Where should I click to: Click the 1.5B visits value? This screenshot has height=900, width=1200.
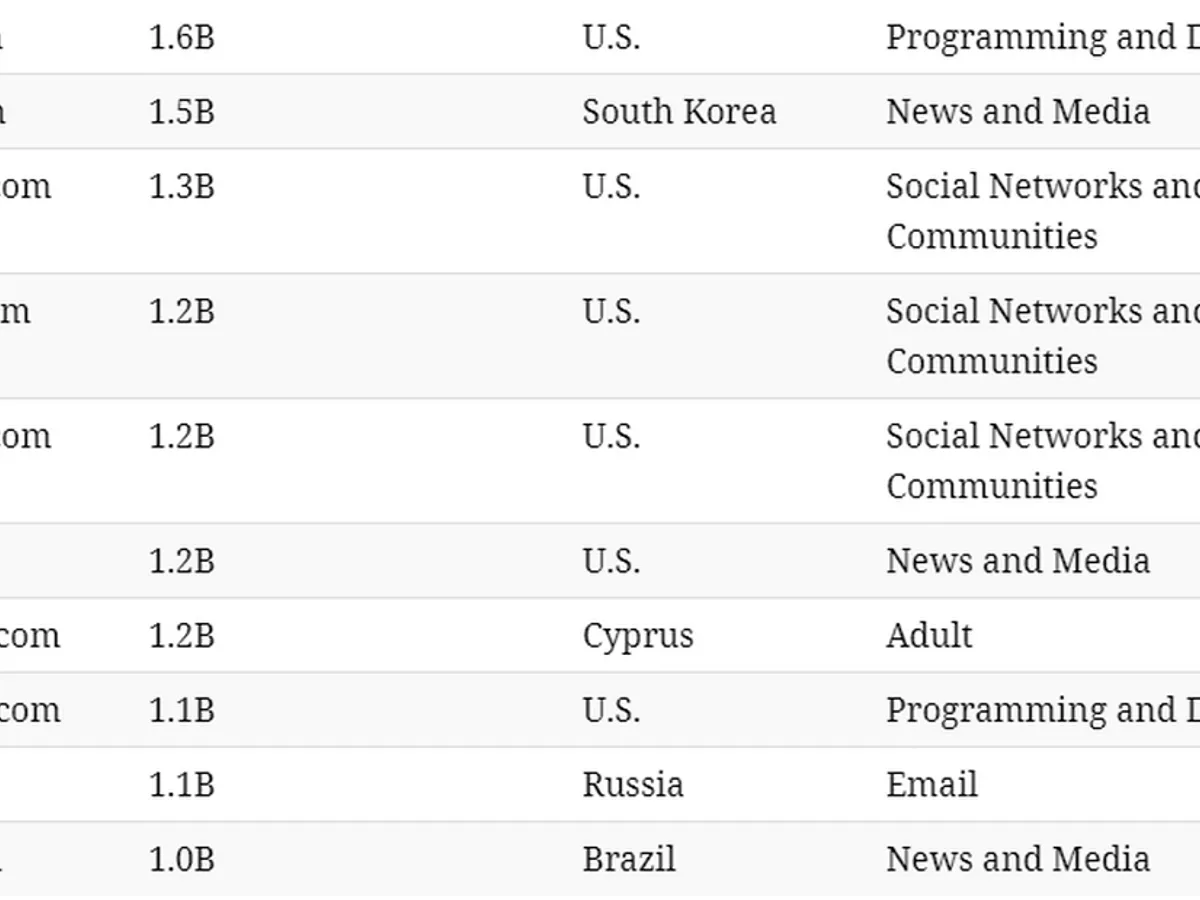181,111
